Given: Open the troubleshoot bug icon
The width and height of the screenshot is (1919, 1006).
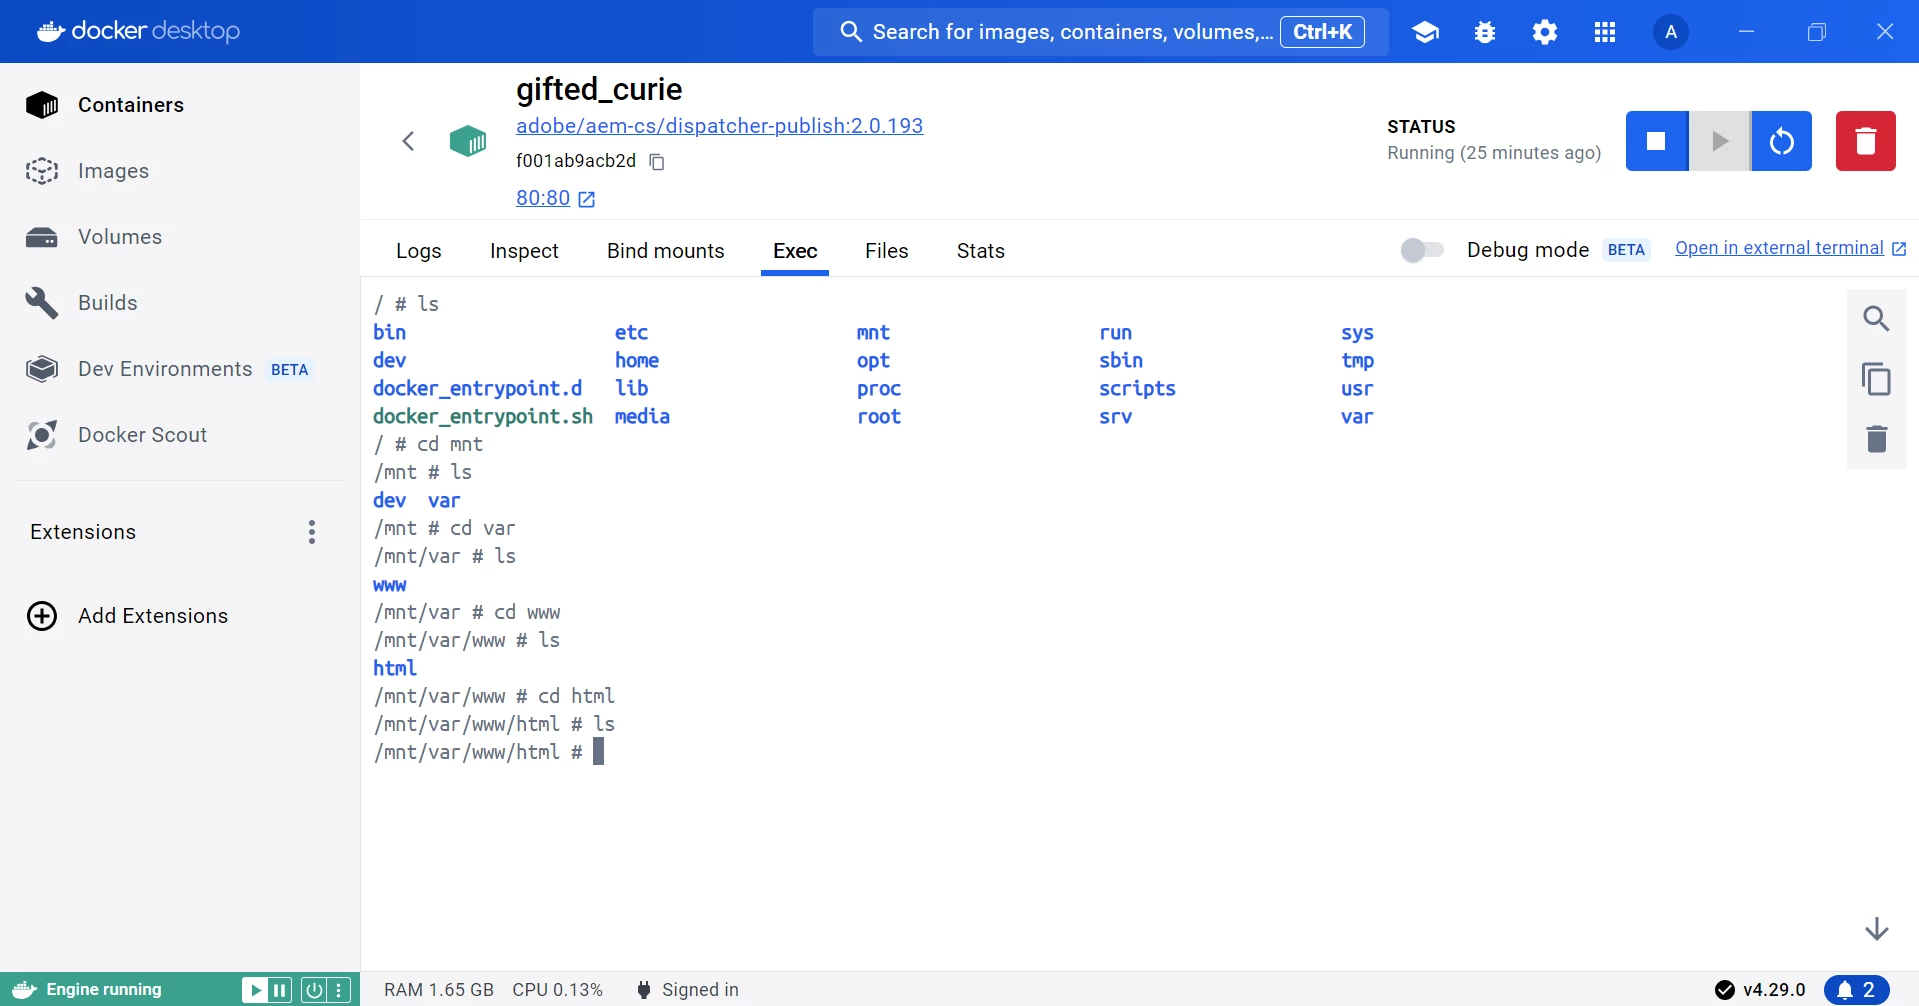Looking at the screenshot, I should pyautogui.click(x=1485, y=32).
